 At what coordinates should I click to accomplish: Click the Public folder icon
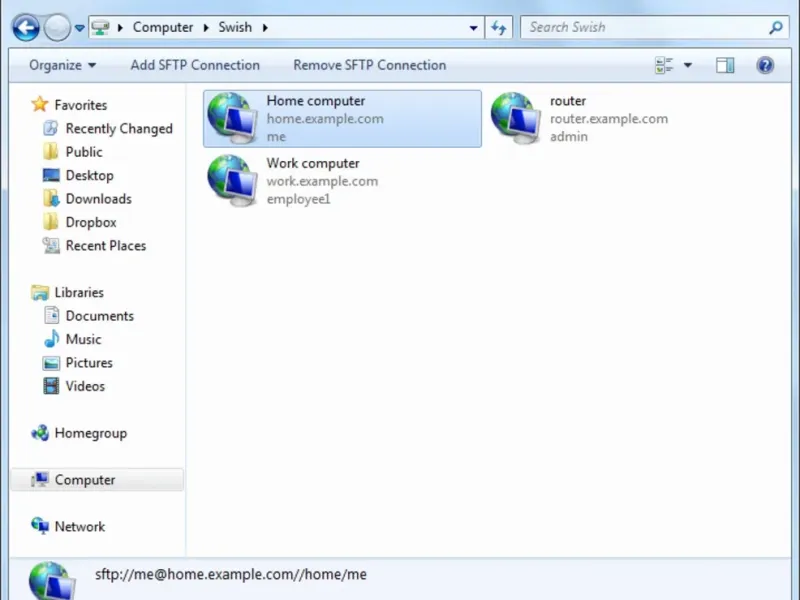click(x=51, y=152)
